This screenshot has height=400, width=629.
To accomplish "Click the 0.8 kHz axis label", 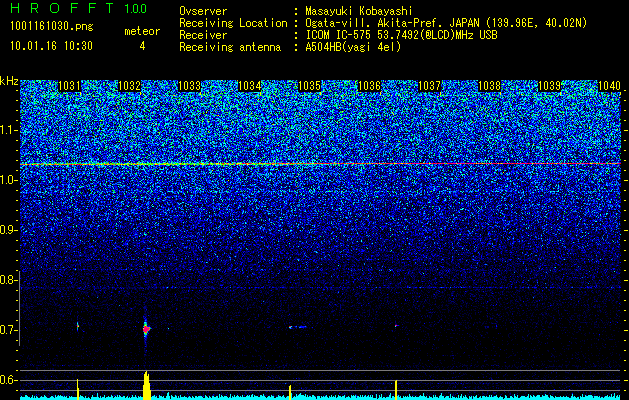I will [x=7, y=280].
